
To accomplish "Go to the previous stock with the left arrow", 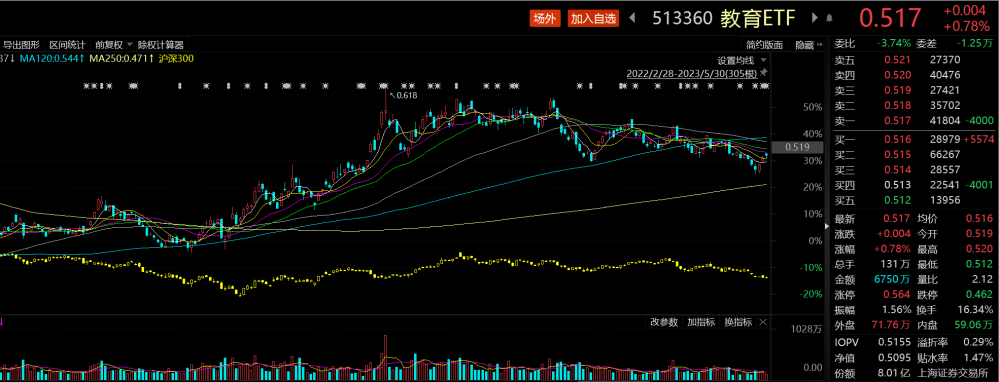I will pyautogui.click(x=632, y=18).
